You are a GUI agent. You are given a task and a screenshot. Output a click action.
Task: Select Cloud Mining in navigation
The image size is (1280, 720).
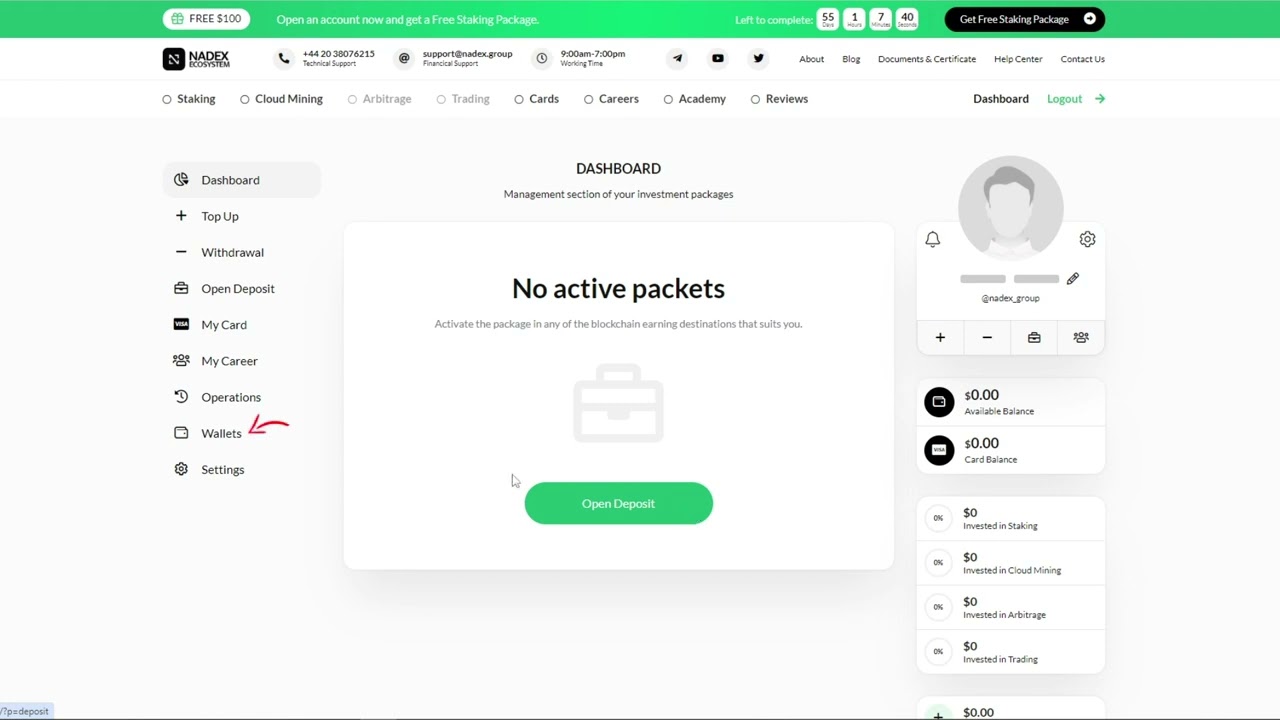click(x=281, y=99)
